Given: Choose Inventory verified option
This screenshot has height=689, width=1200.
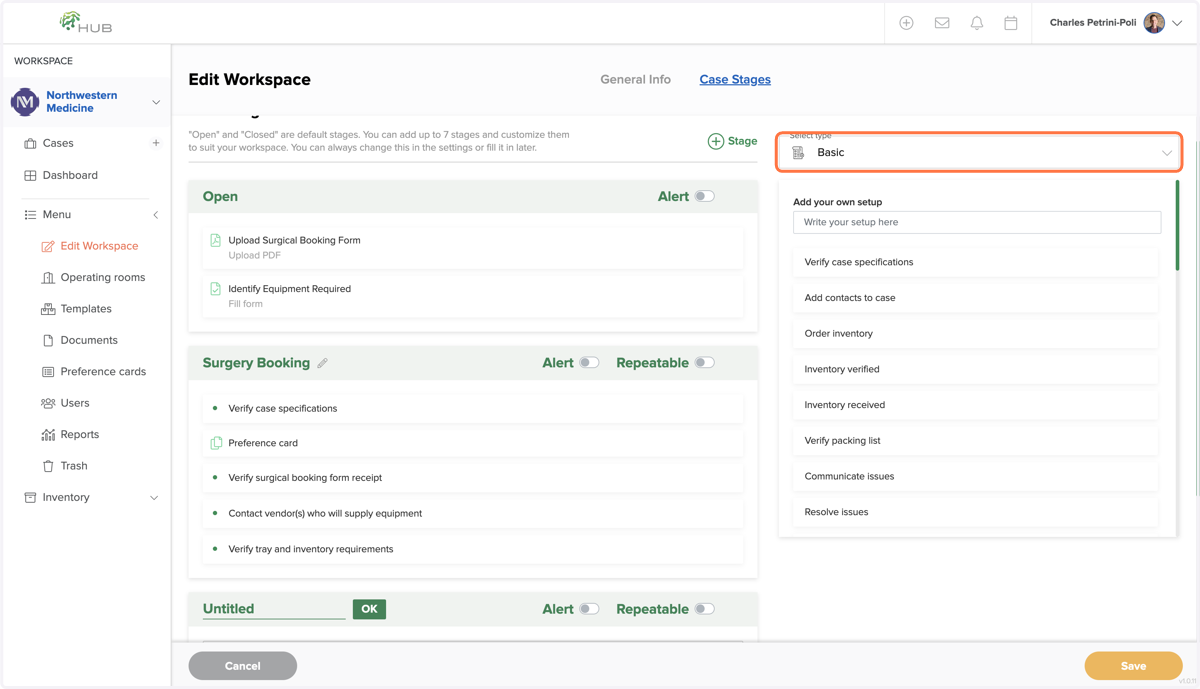Looking at the screenshot, I should pos(975,369).
